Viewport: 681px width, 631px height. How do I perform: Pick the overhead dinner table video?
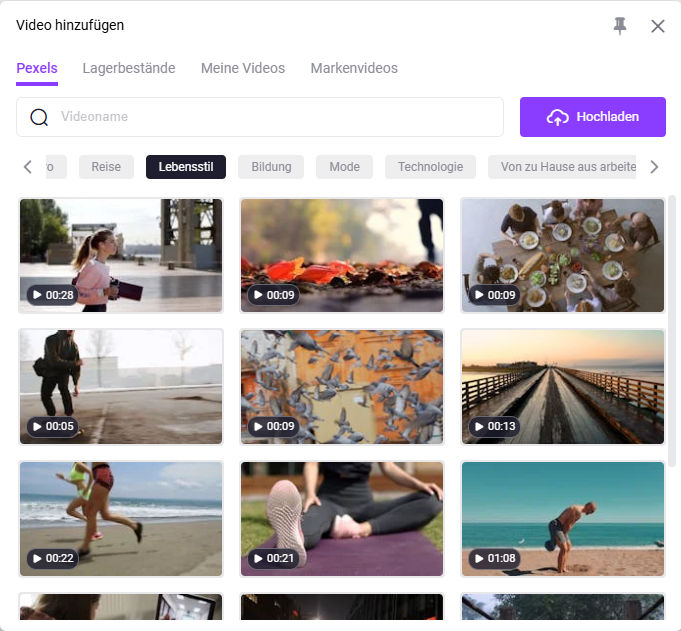[x=563, y=255]
